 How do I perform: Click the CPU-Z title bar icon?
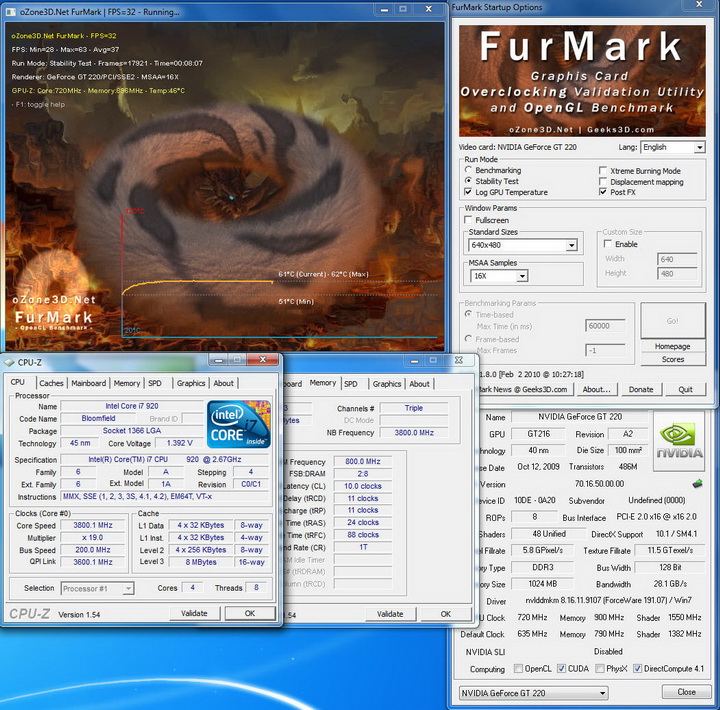(x=9, y=362)
